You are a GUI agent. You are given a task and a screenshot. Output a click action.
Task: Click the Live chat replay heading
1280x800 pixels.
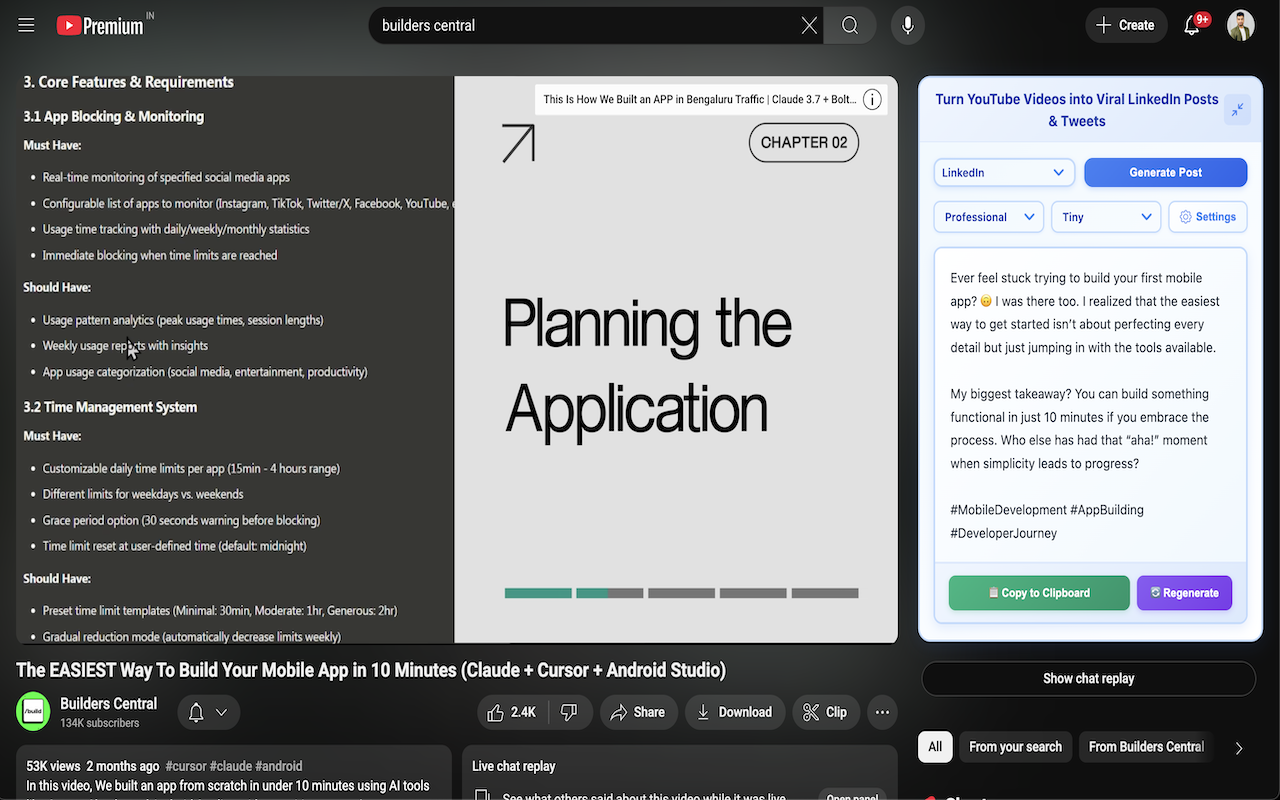[513, 766]
